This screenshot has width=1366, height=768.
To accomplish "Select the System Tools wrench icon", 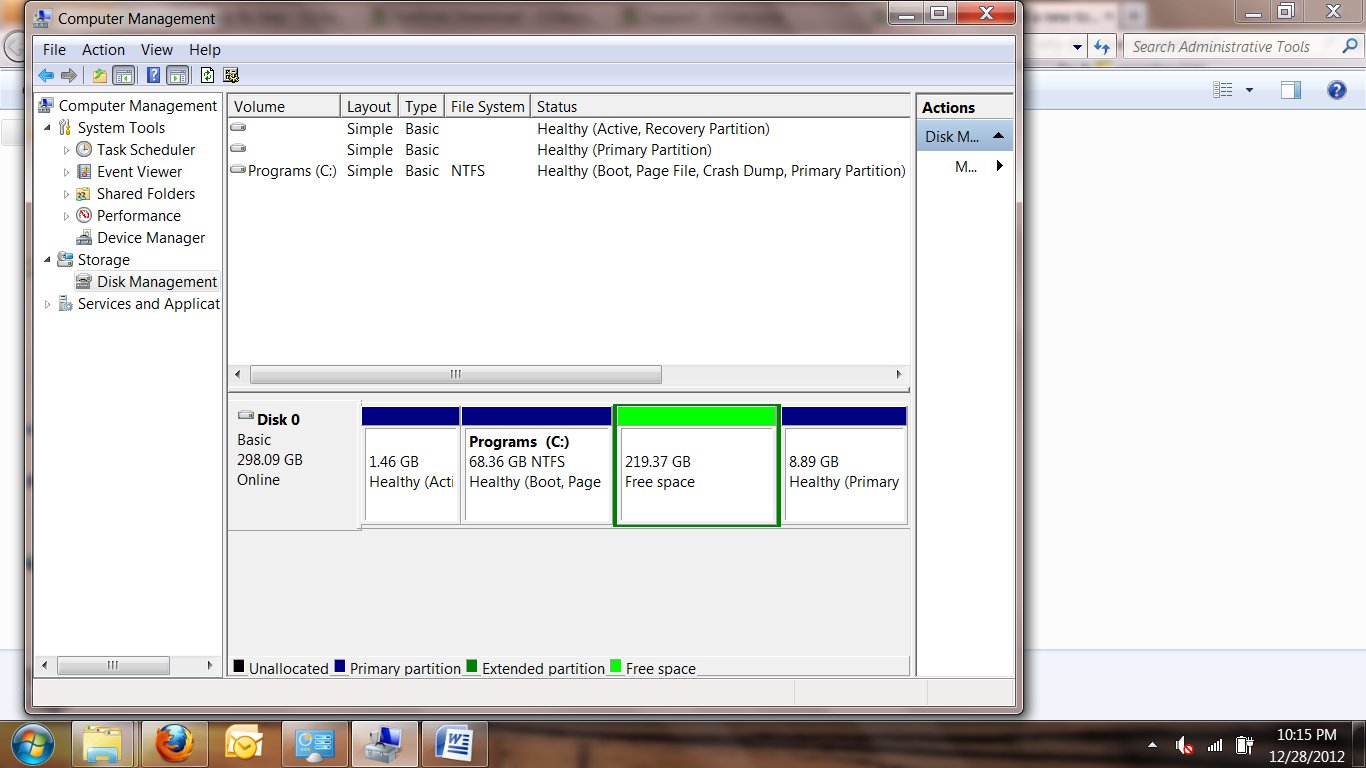I will pos(65,128).
